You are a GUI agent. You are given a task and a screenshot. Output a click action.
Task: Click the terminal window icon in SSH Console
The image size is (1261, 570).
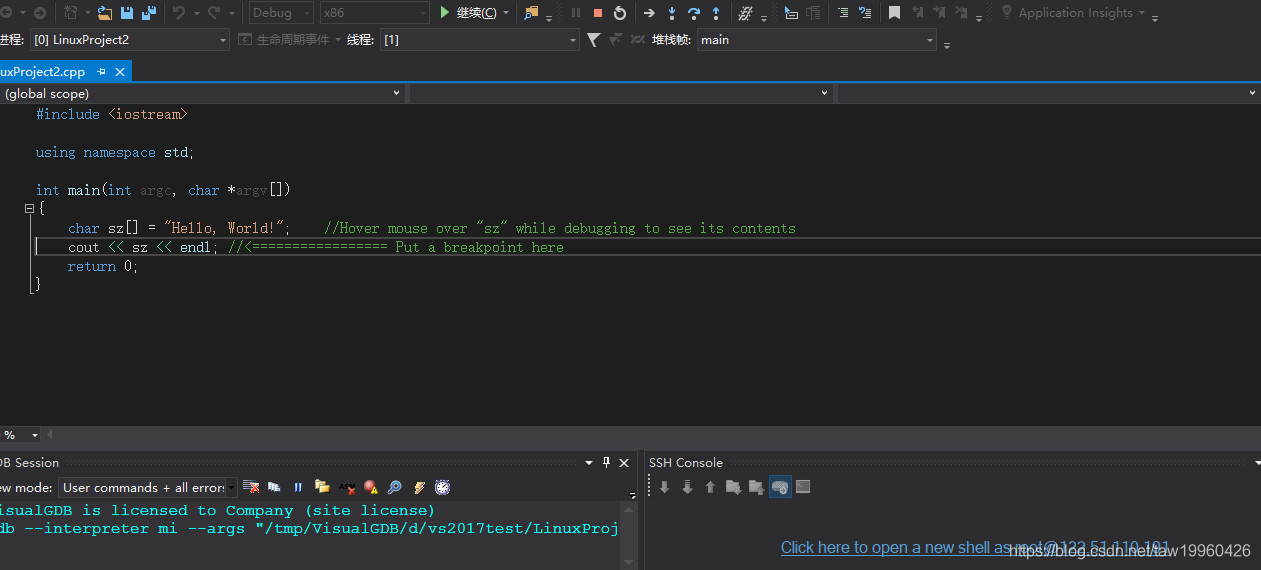tap(803, 487)
